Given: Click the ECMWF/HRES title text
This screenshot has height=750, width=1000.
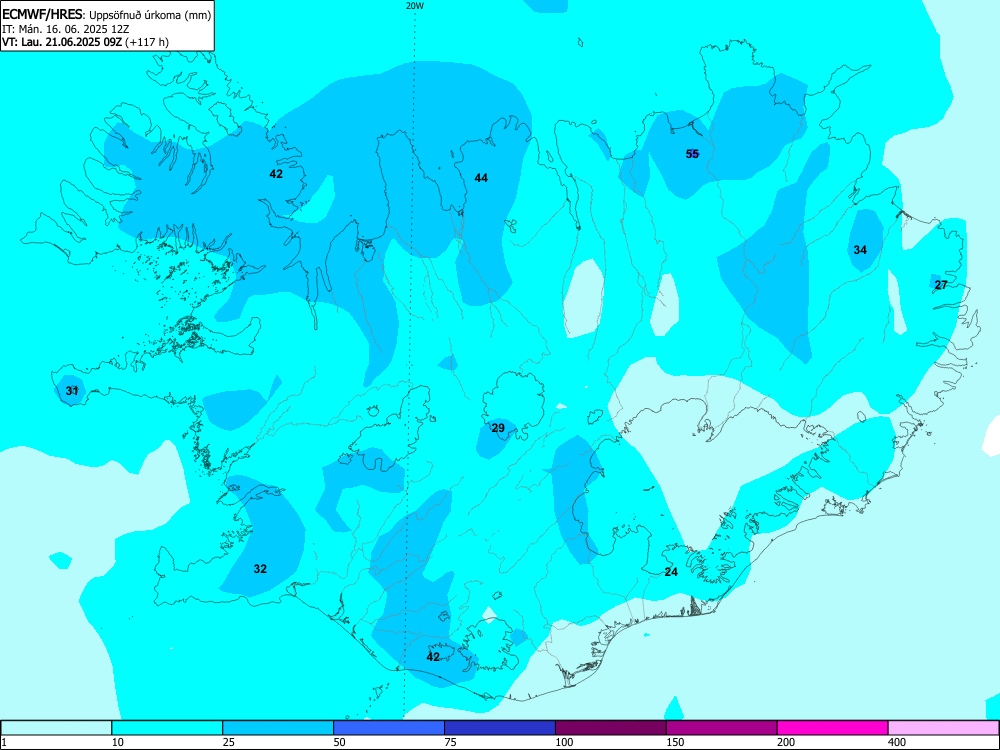Looking at the screenshot, I should [x=42, y=15].
